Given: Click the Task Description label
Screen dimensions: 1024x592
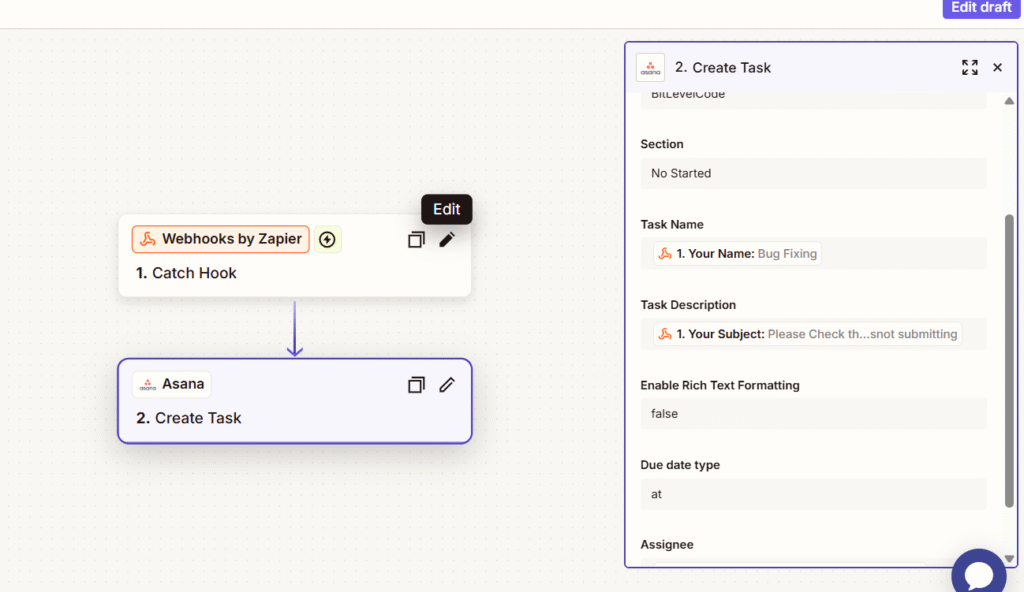Looking at the screenshot, I should click(688, 304).
